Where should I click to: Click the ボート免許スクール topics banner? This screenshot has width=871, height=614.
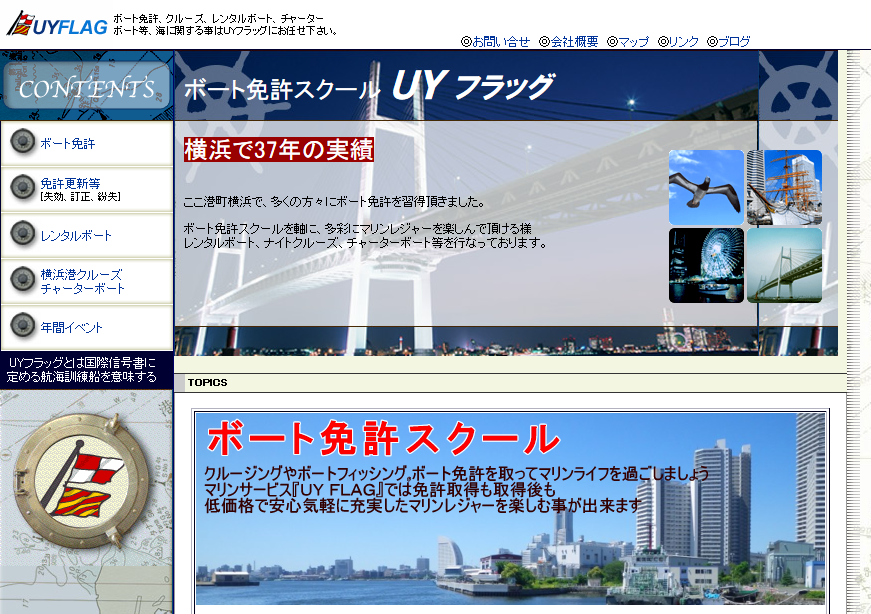tap(510, 508)
